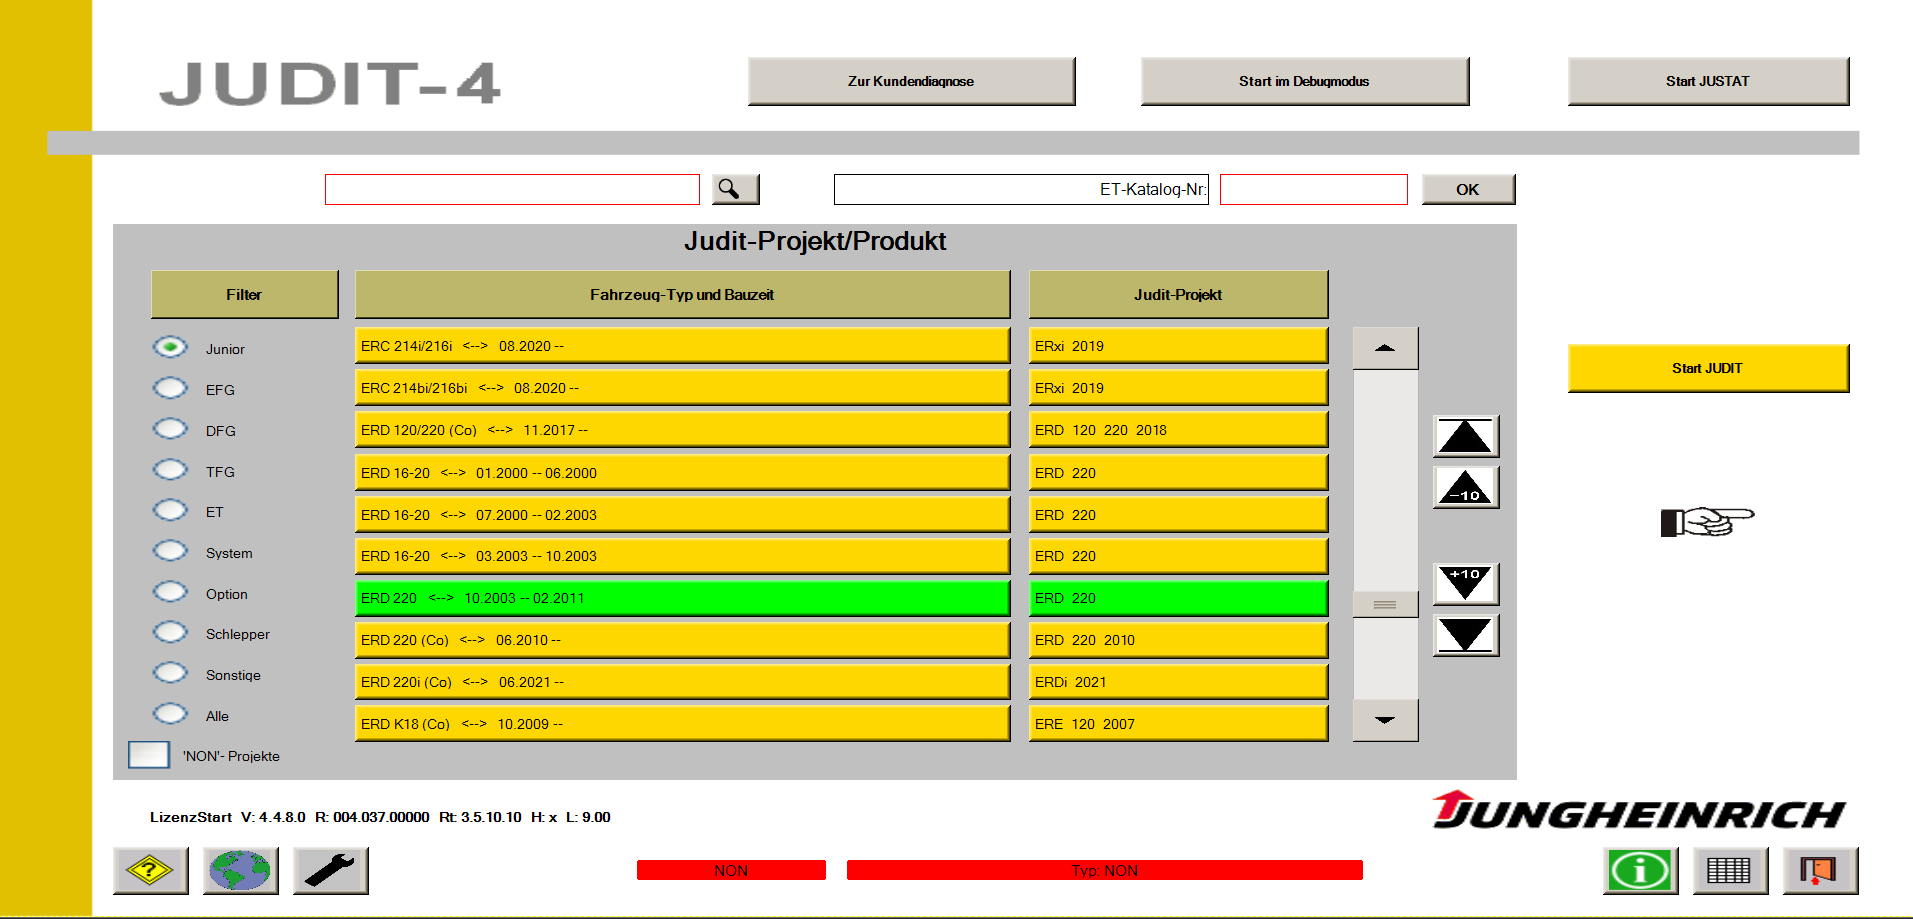Select row ERD 220 (Co) 06.2010

(x=682, y=640)
